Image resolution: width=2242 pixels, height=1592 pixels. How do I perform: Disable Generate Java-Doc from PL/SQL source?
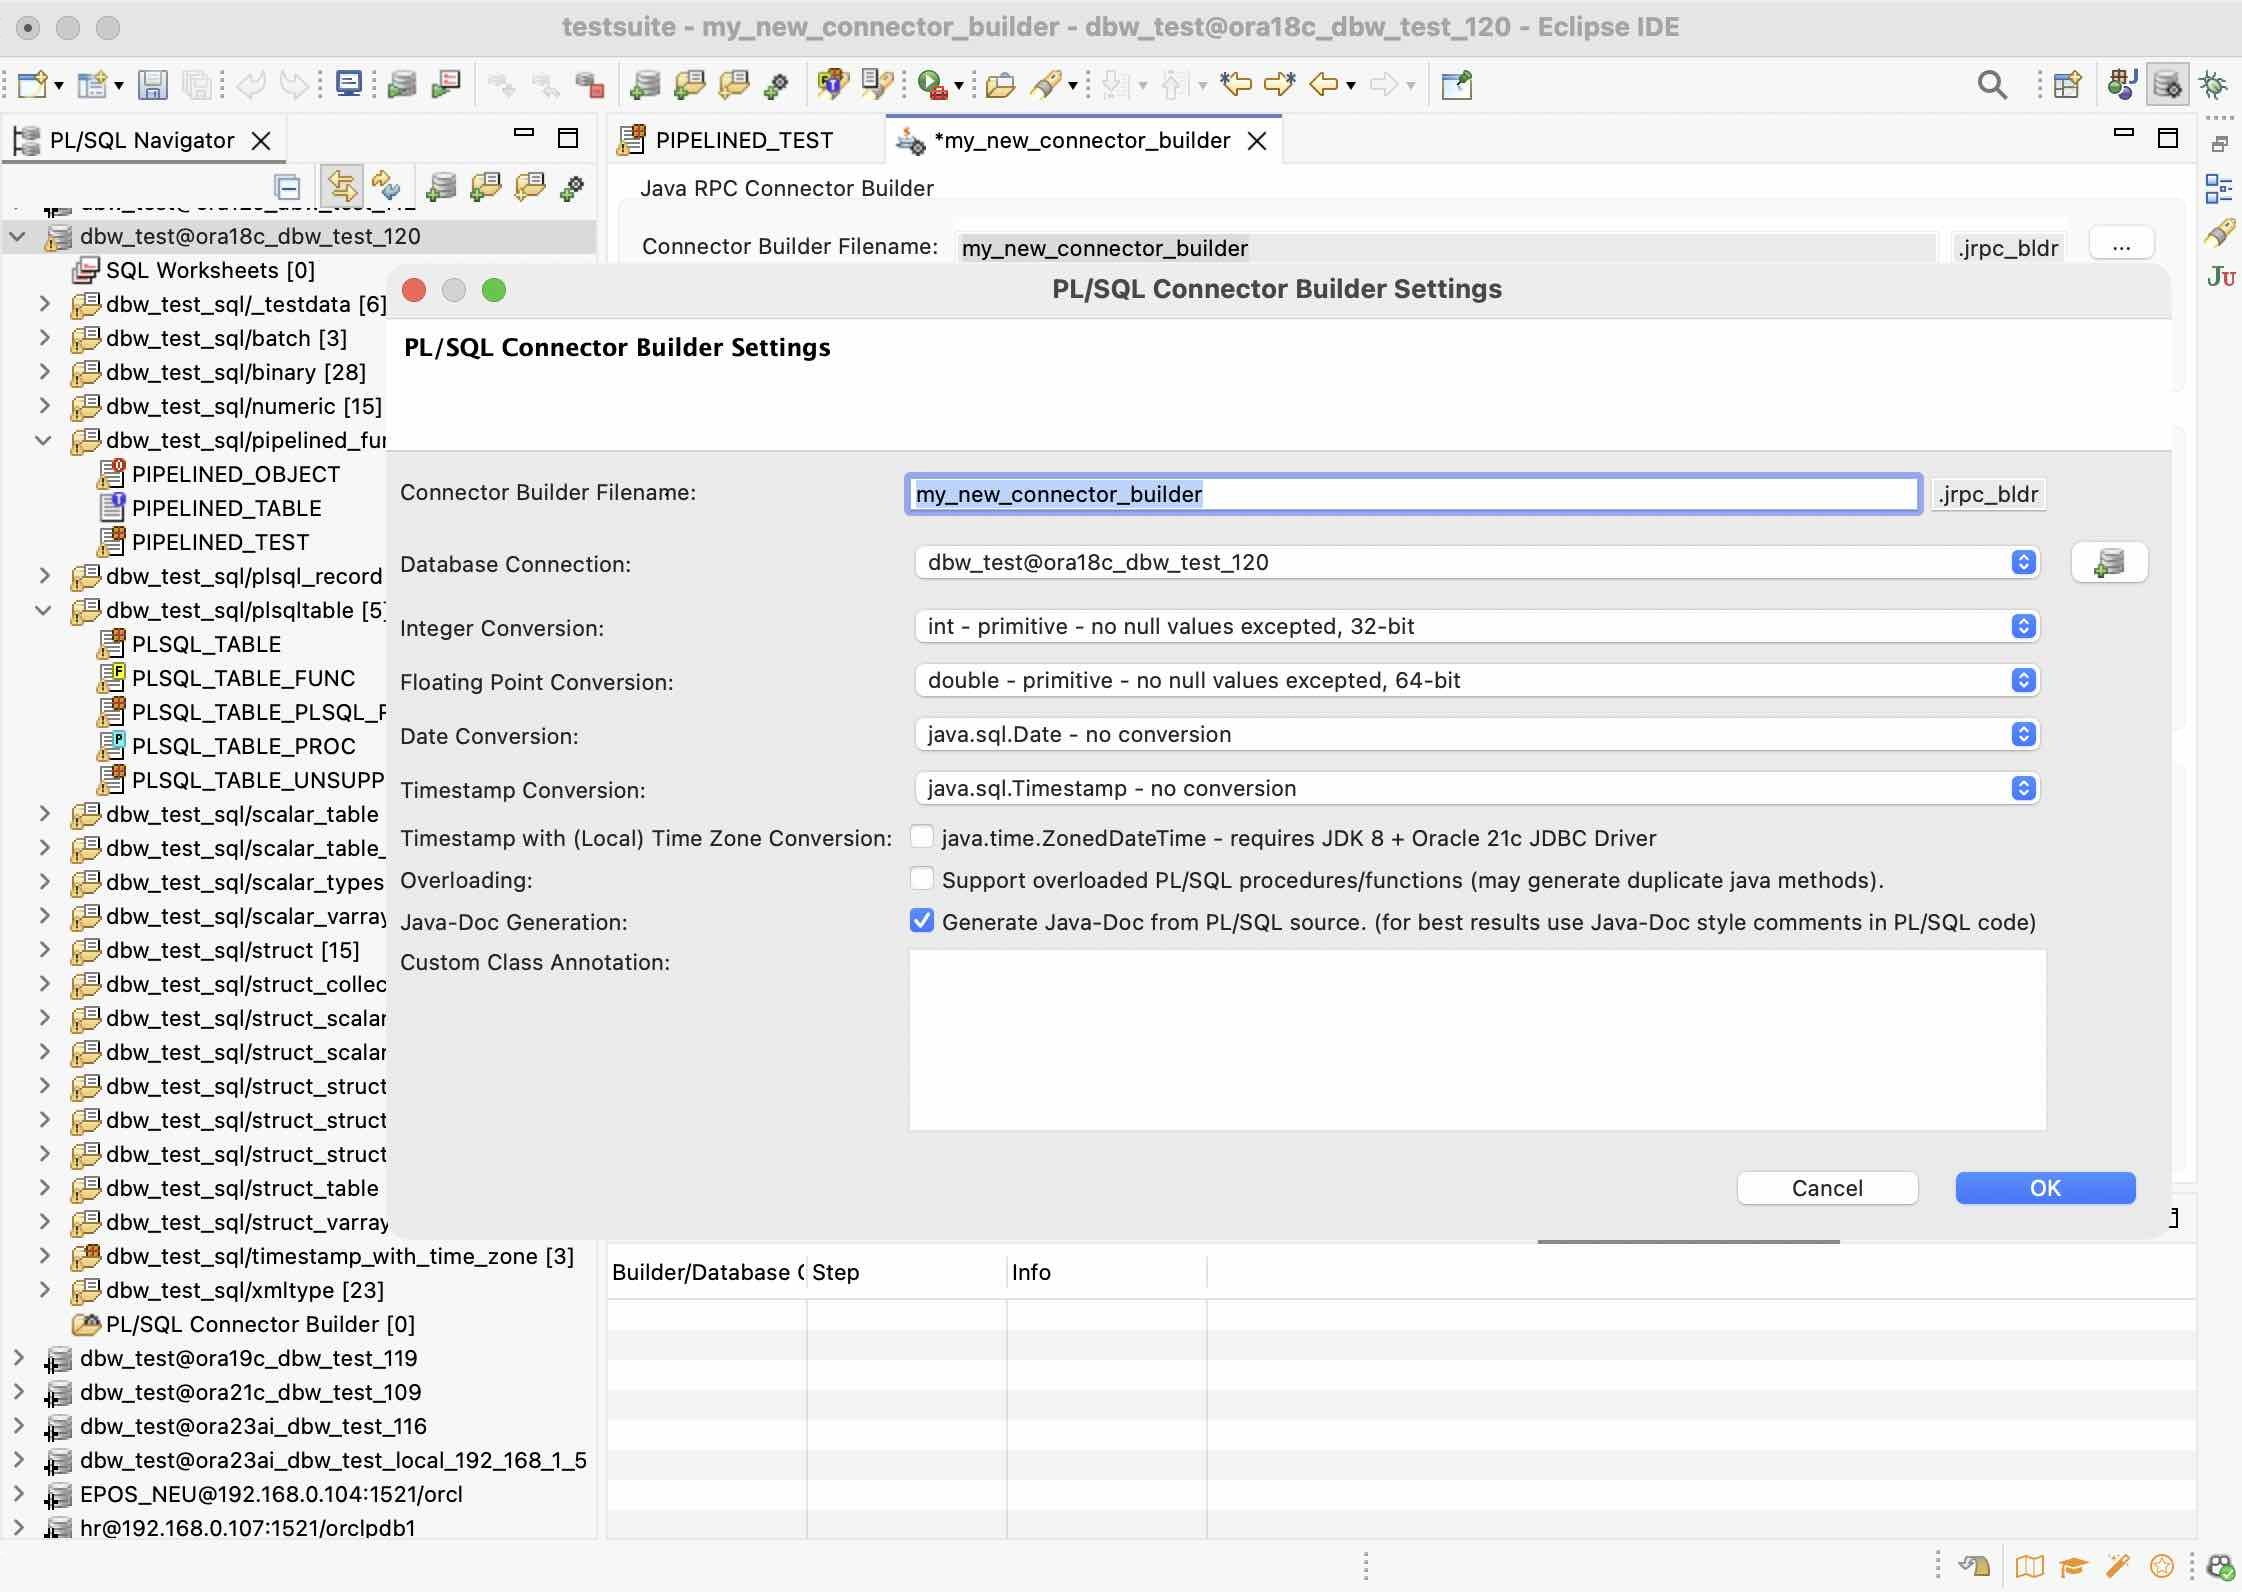click(921, 920)
